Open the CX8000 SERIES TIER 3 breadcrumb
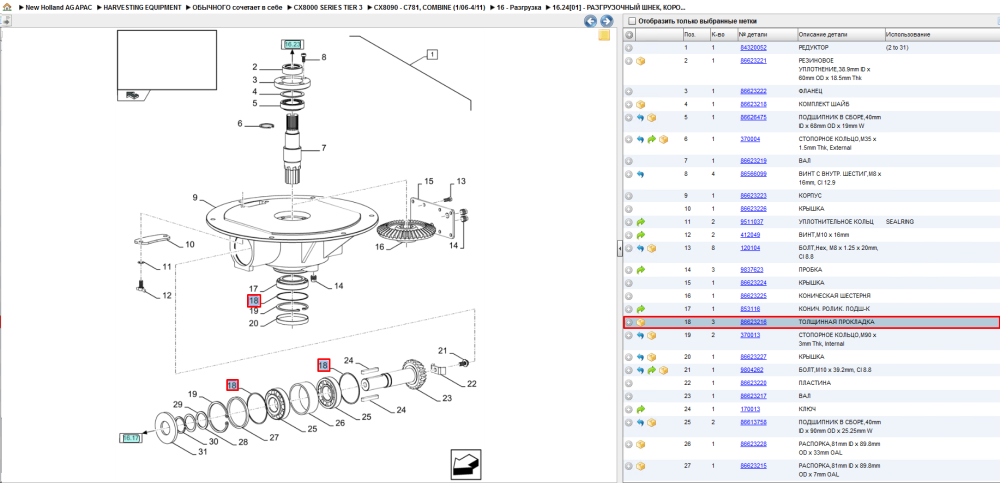This screenshot has width=1000, height=483. coord(328,8)
